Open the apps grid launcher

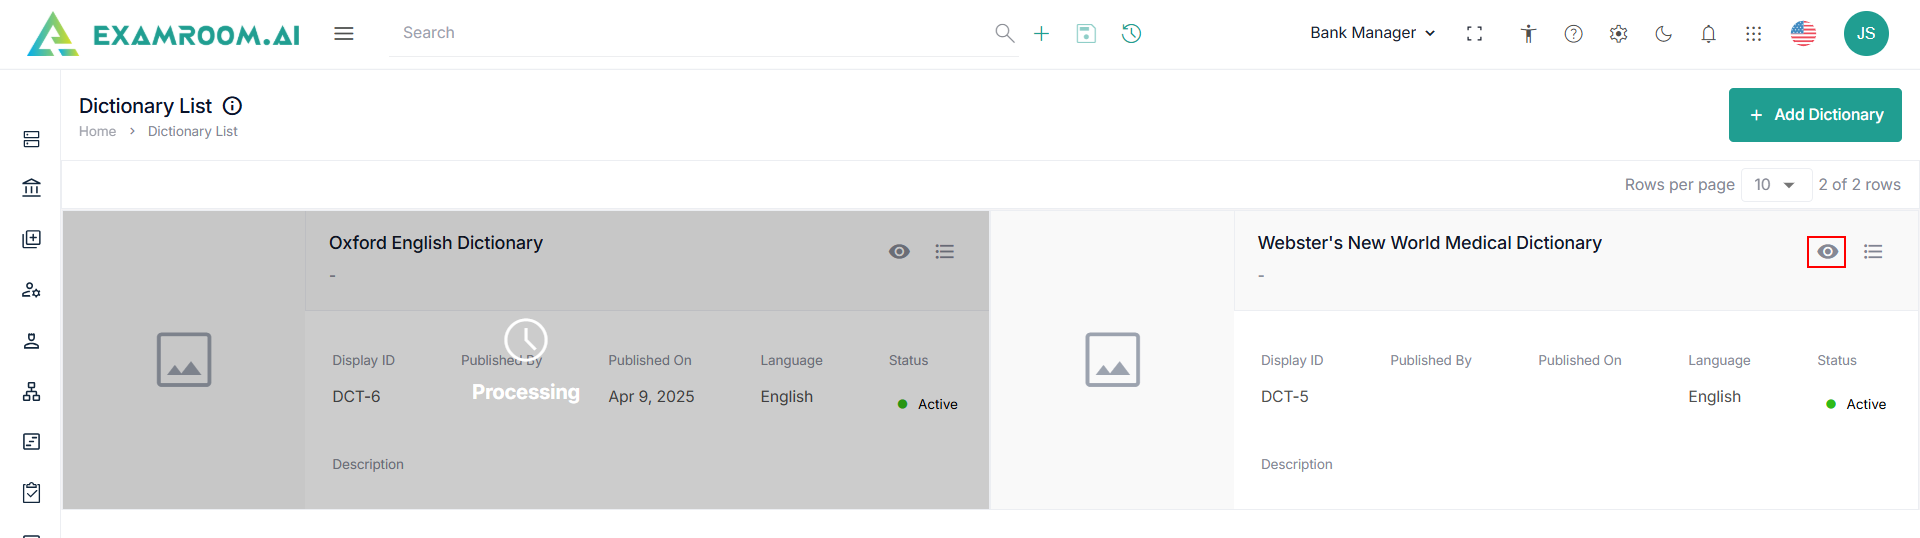[1753, 34]
